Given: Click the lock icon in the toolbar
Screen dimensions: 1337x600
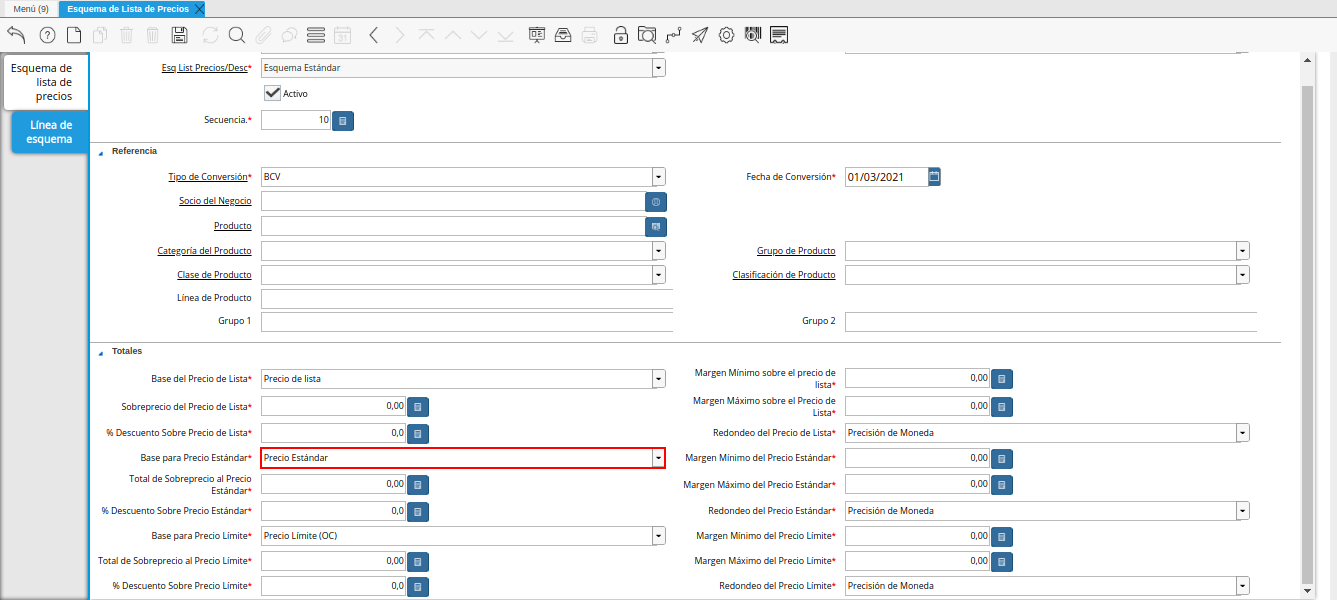Looking at the screenshot, I should click(x=621, y=35).
